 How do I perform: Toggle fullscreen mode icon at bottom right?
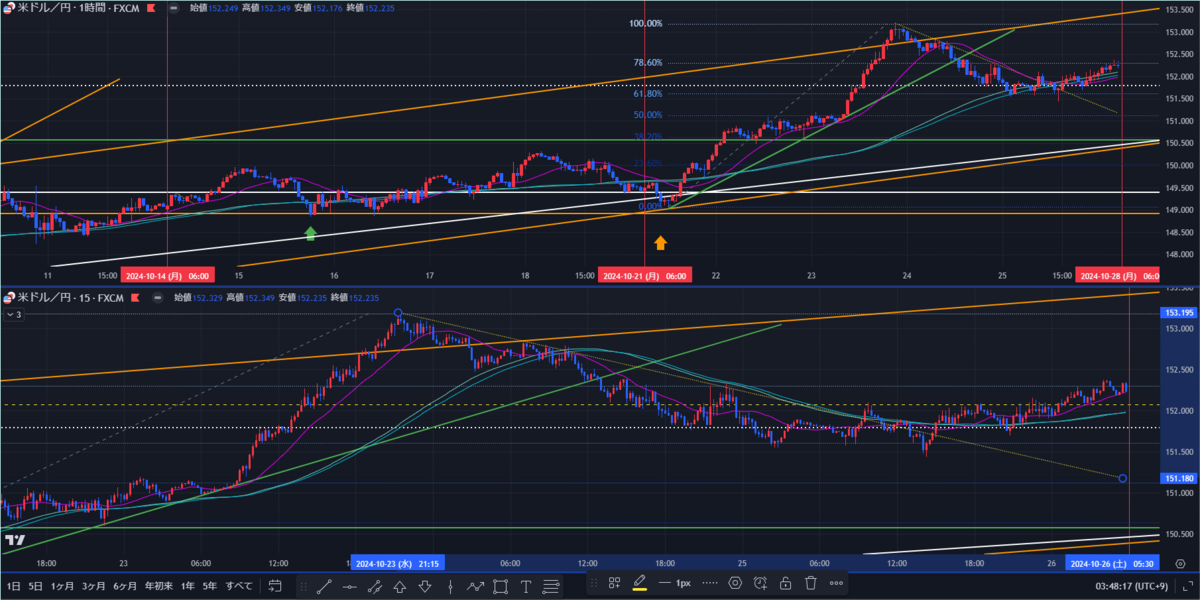point(1188,586)
